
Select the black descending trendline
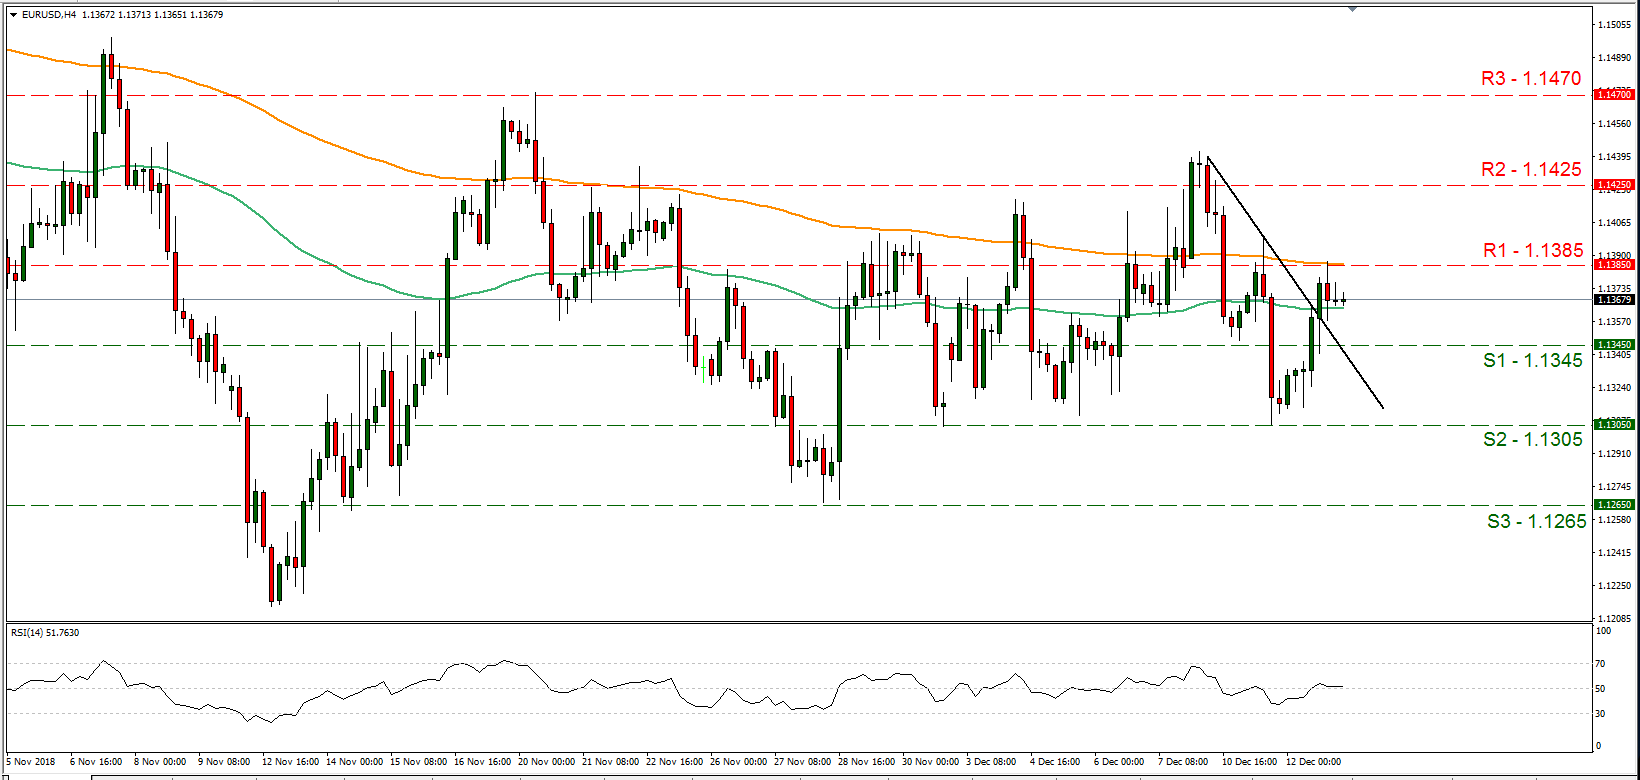1295,282
